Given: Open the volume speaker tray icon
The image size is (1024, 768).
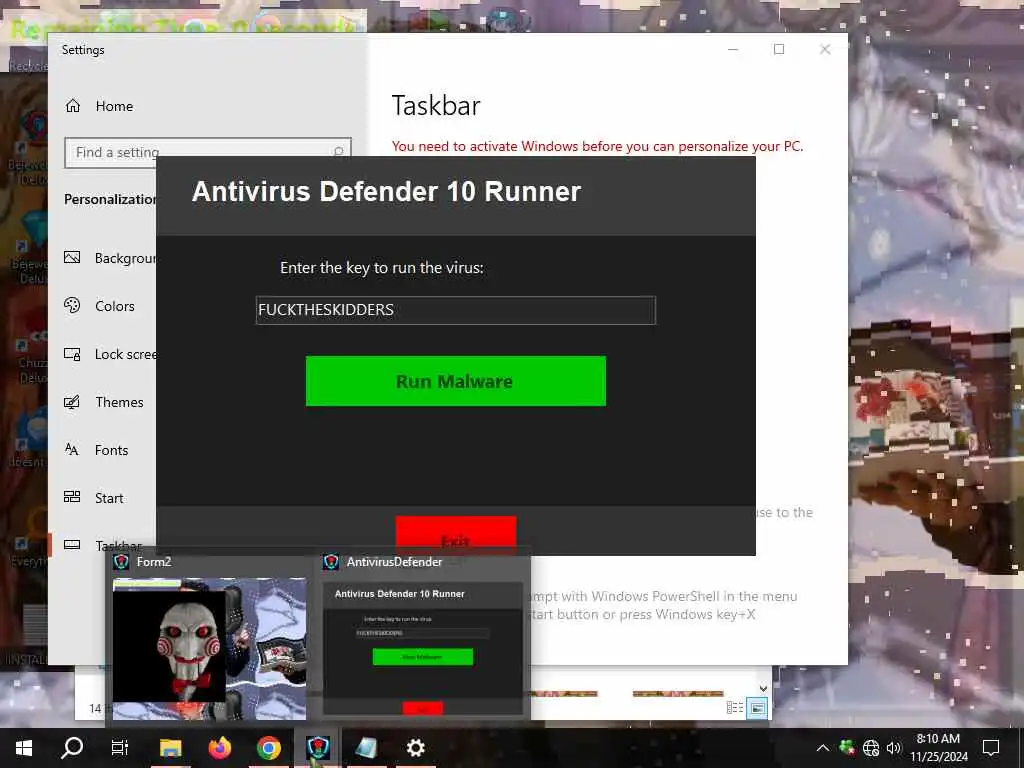Looking at the screenshot, I should (x=893, y=748).
